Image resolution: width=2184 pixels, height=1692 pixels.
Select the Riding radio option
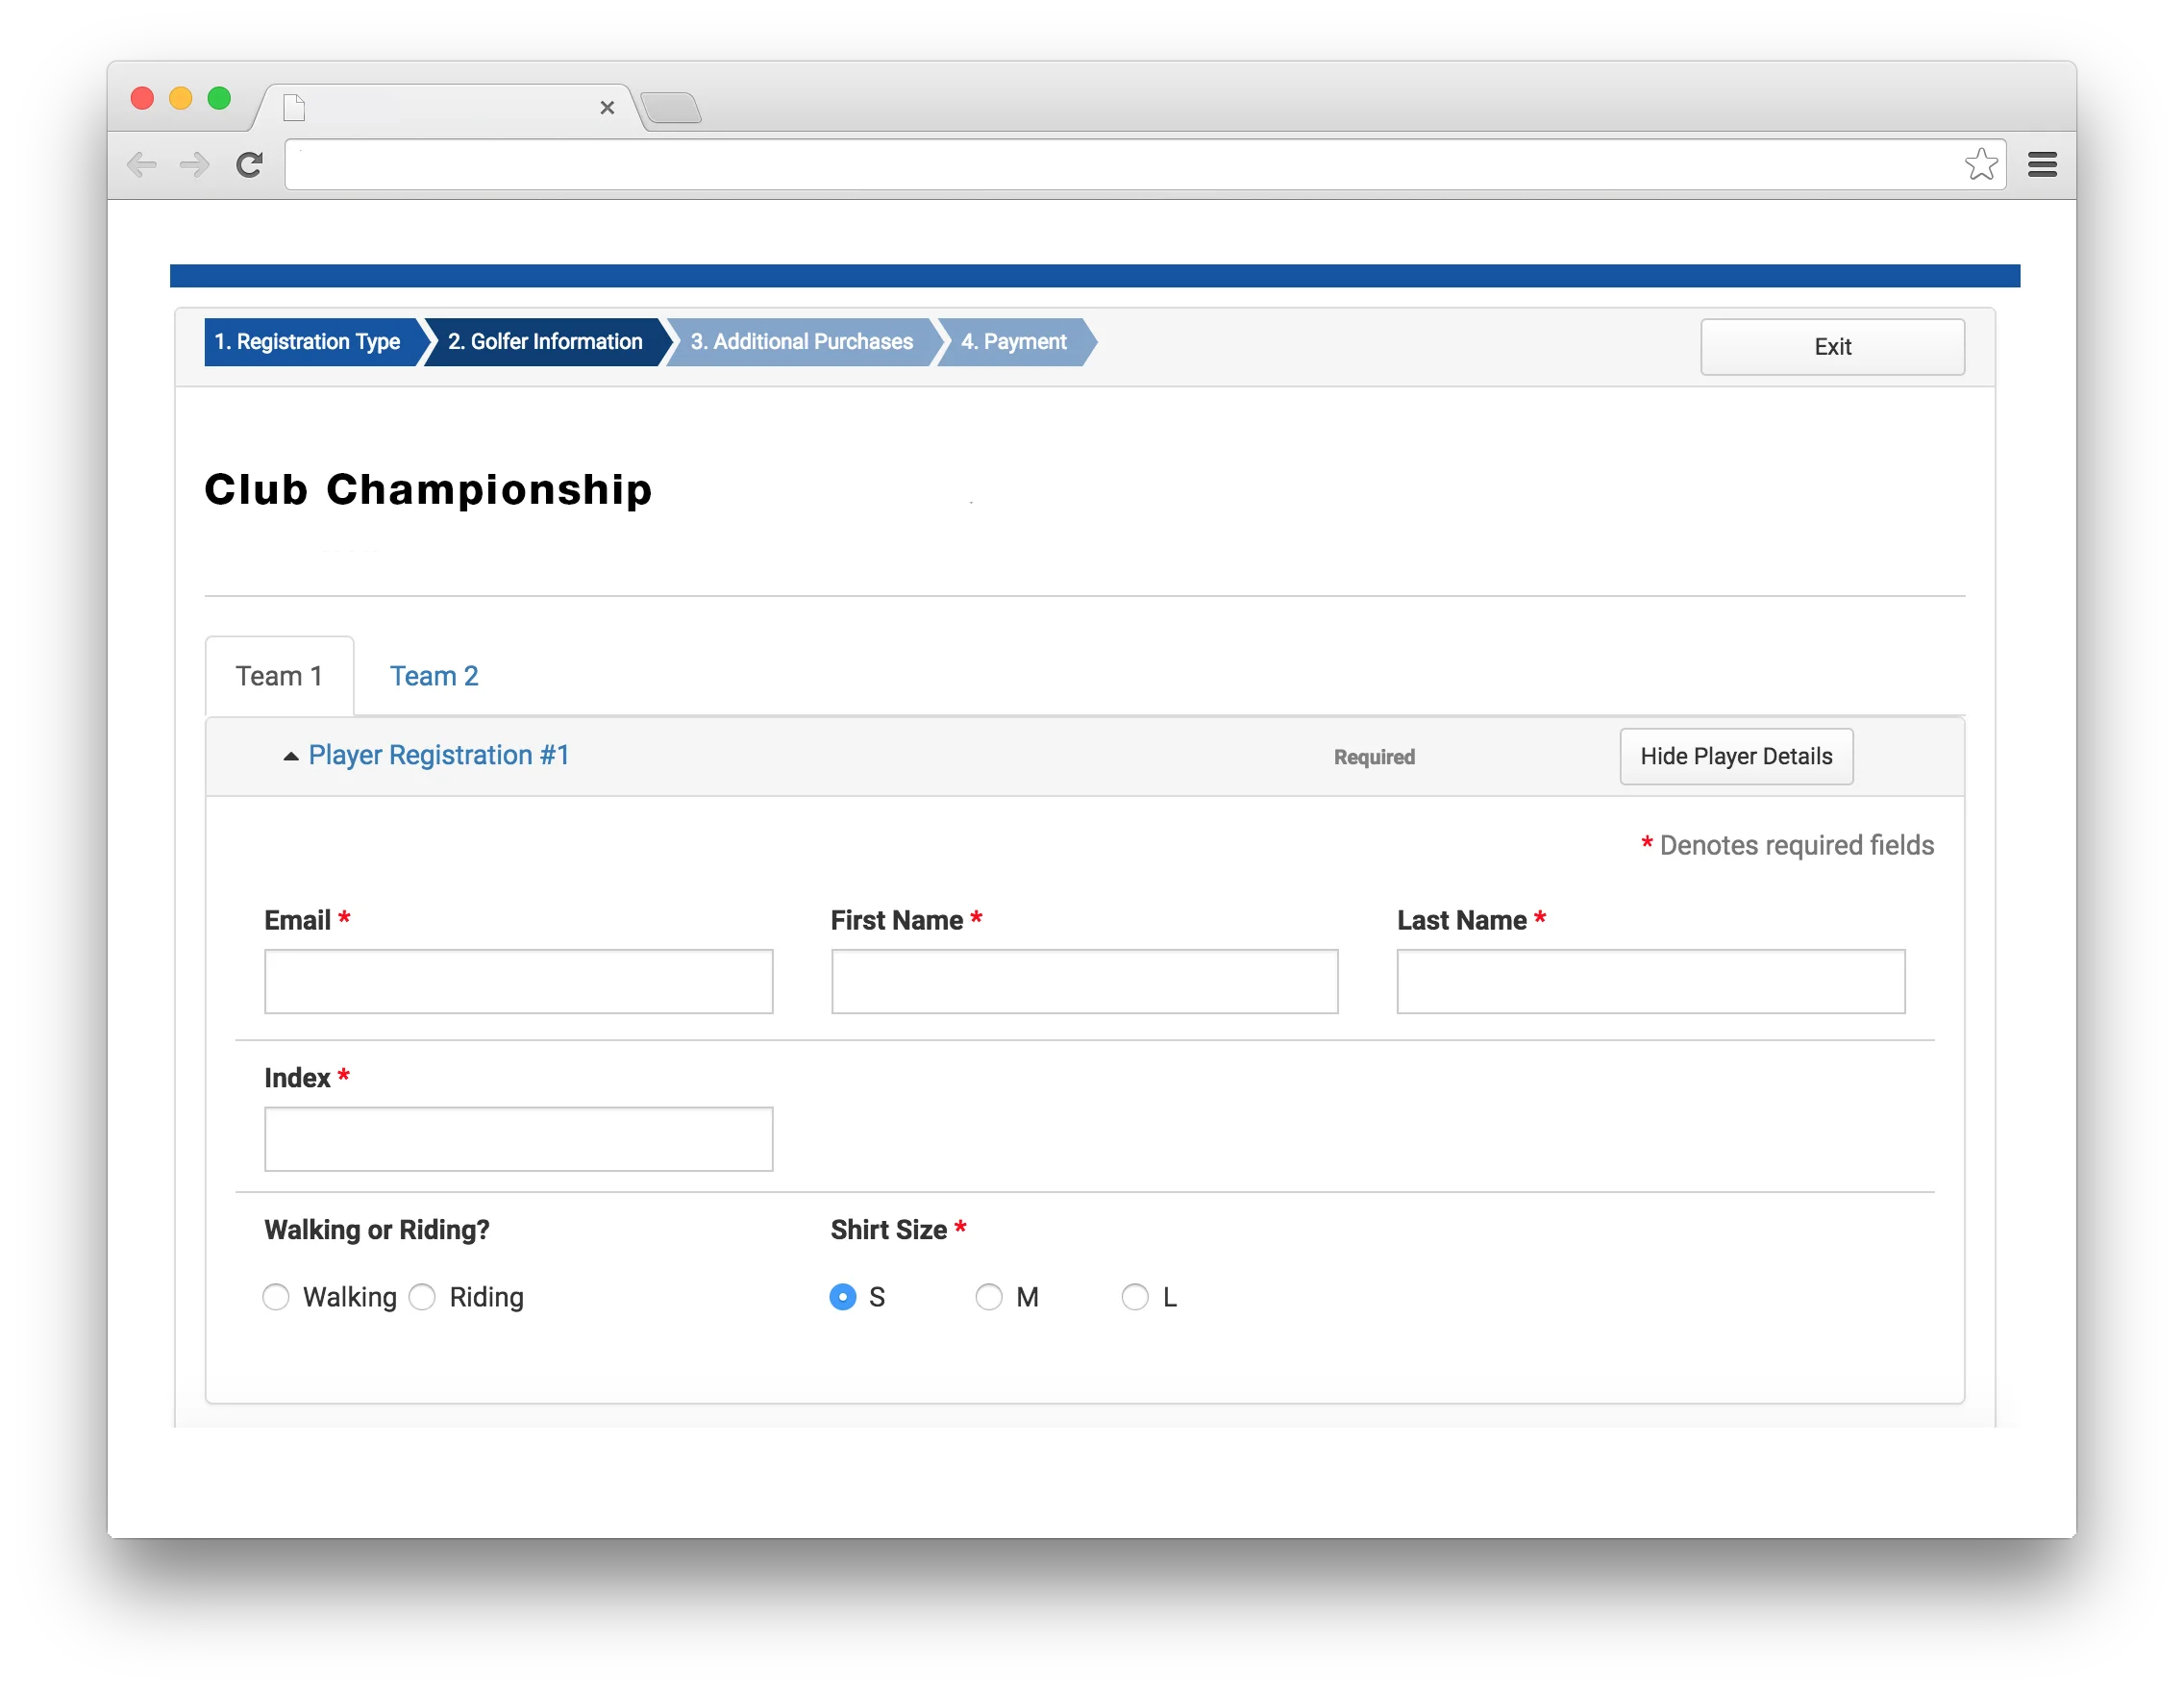423,1297
